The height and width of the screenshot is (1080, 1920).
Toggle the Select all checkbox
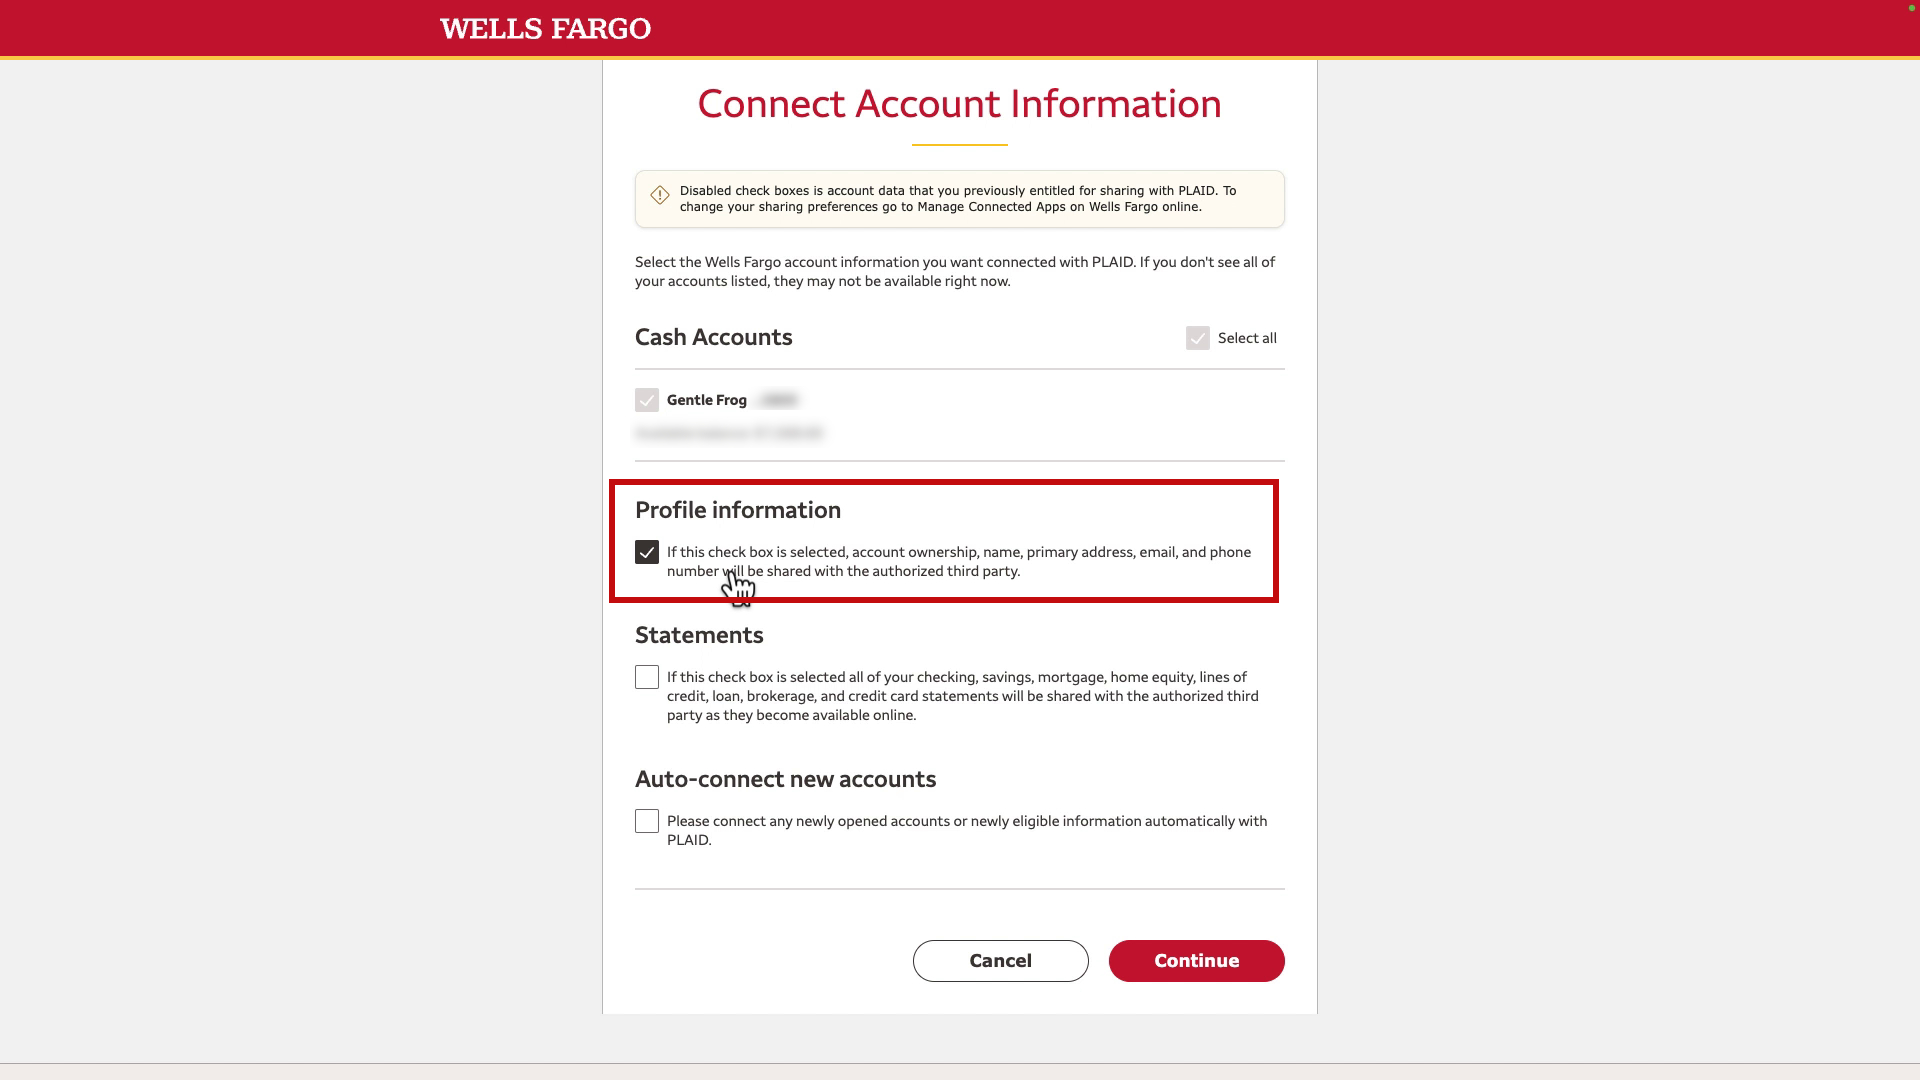1198,338
